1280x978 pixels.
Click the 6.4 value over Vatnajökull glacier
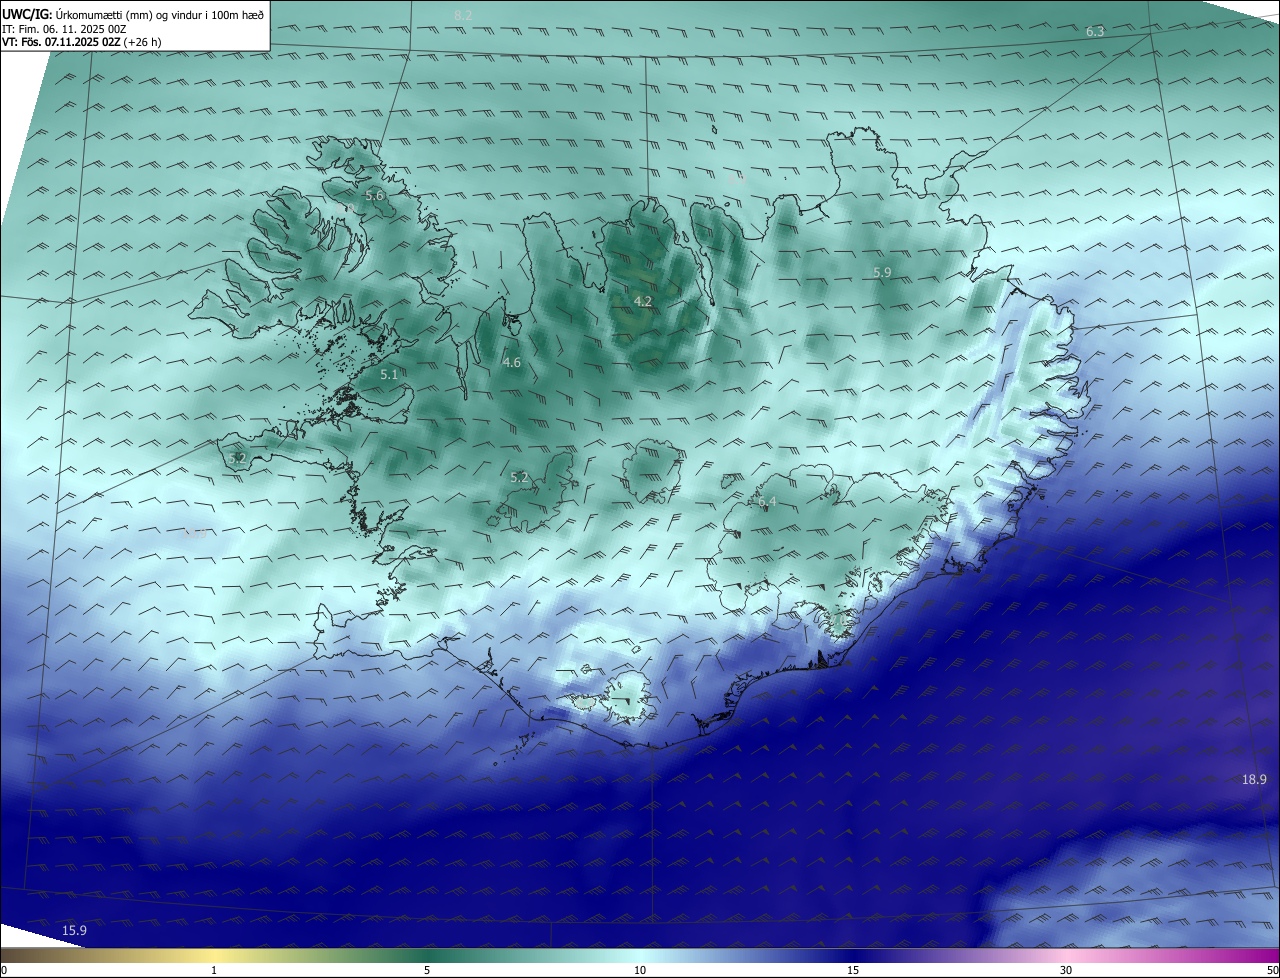767,501
